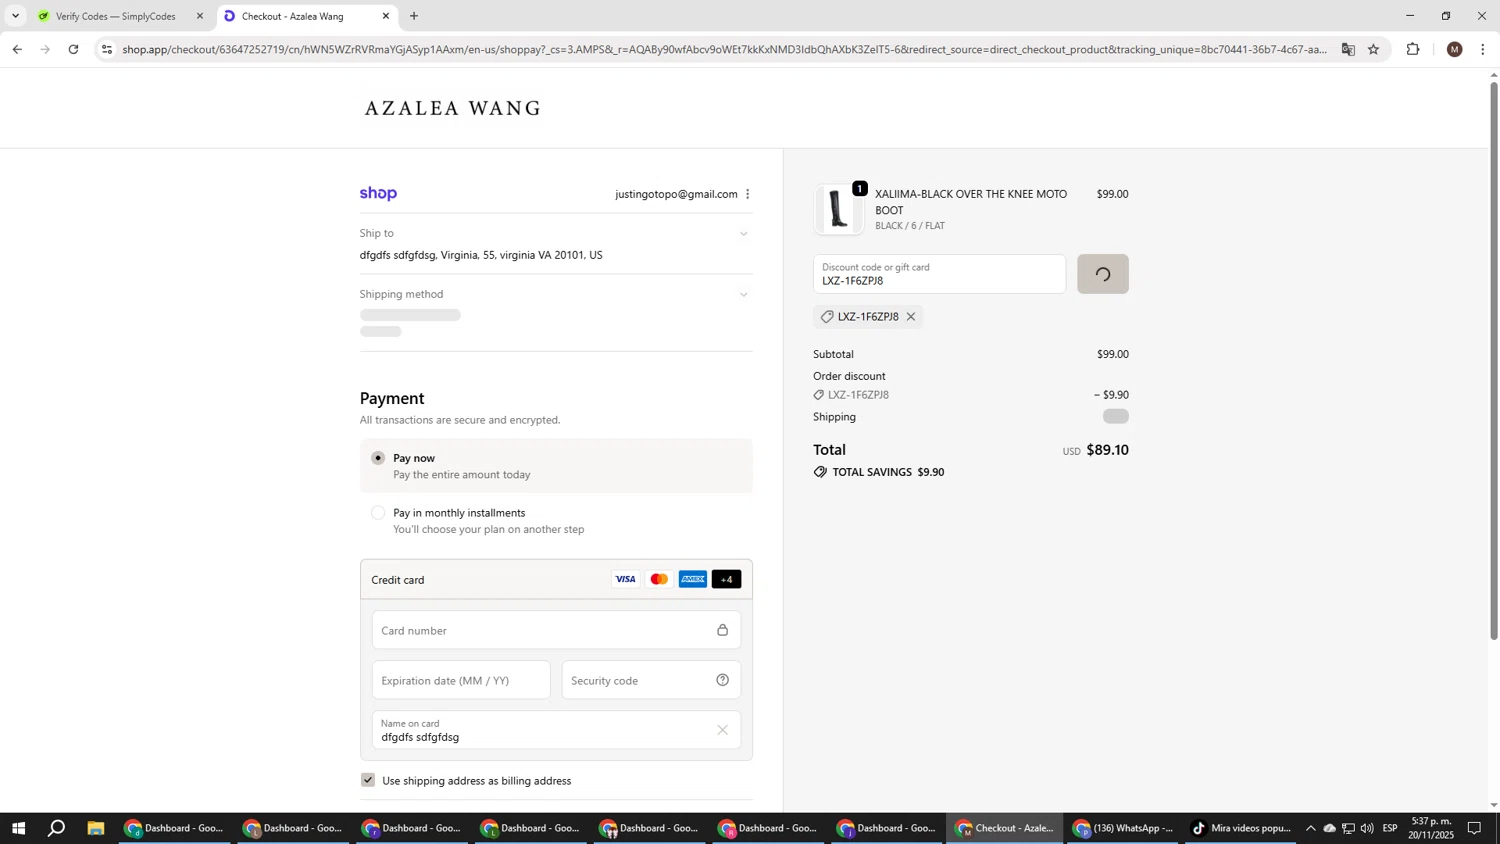Switch to the TikTok Mira videos window
This screenshot has width=1500, height=844.
(1241, 828)
